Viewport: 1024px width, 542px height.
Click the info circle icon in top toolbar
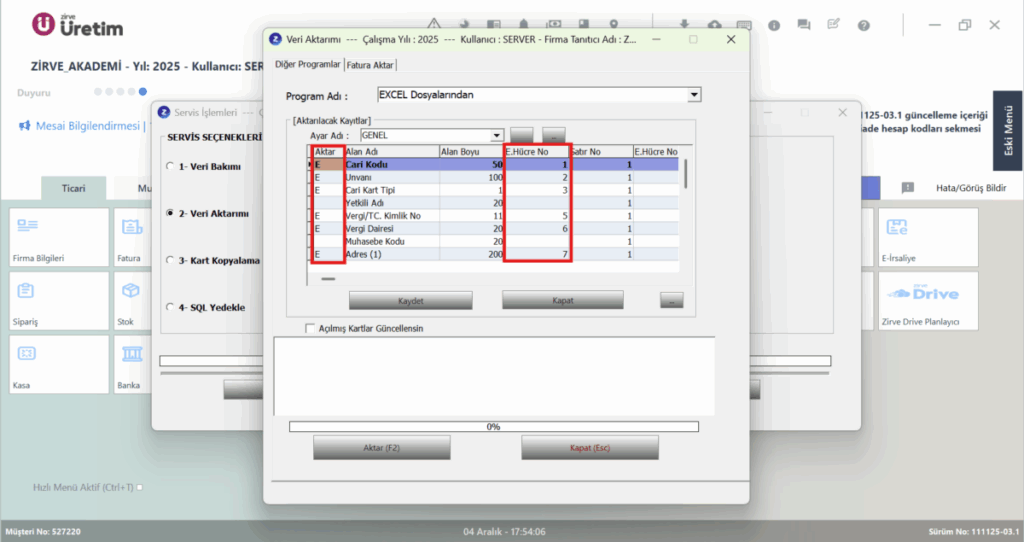(x=774, y=25)
